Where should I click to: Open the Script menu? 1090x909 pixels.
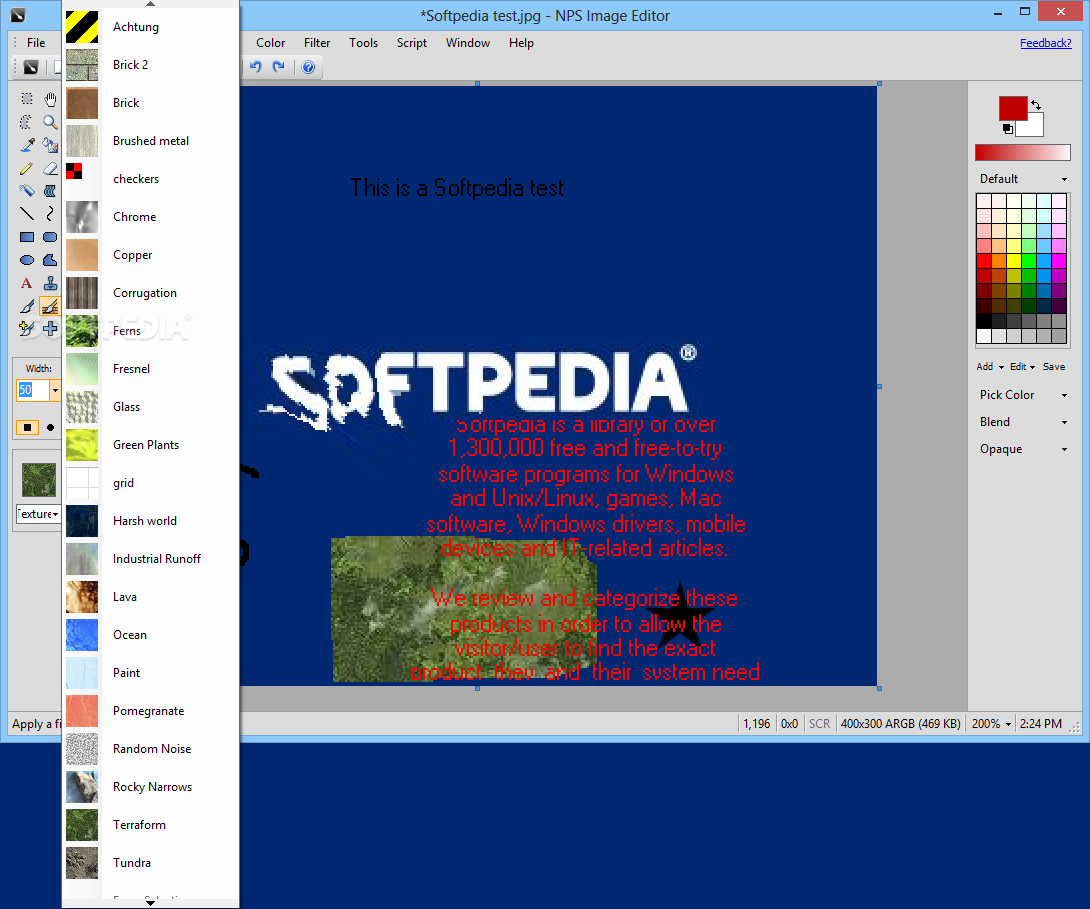(x=412, y=42)
